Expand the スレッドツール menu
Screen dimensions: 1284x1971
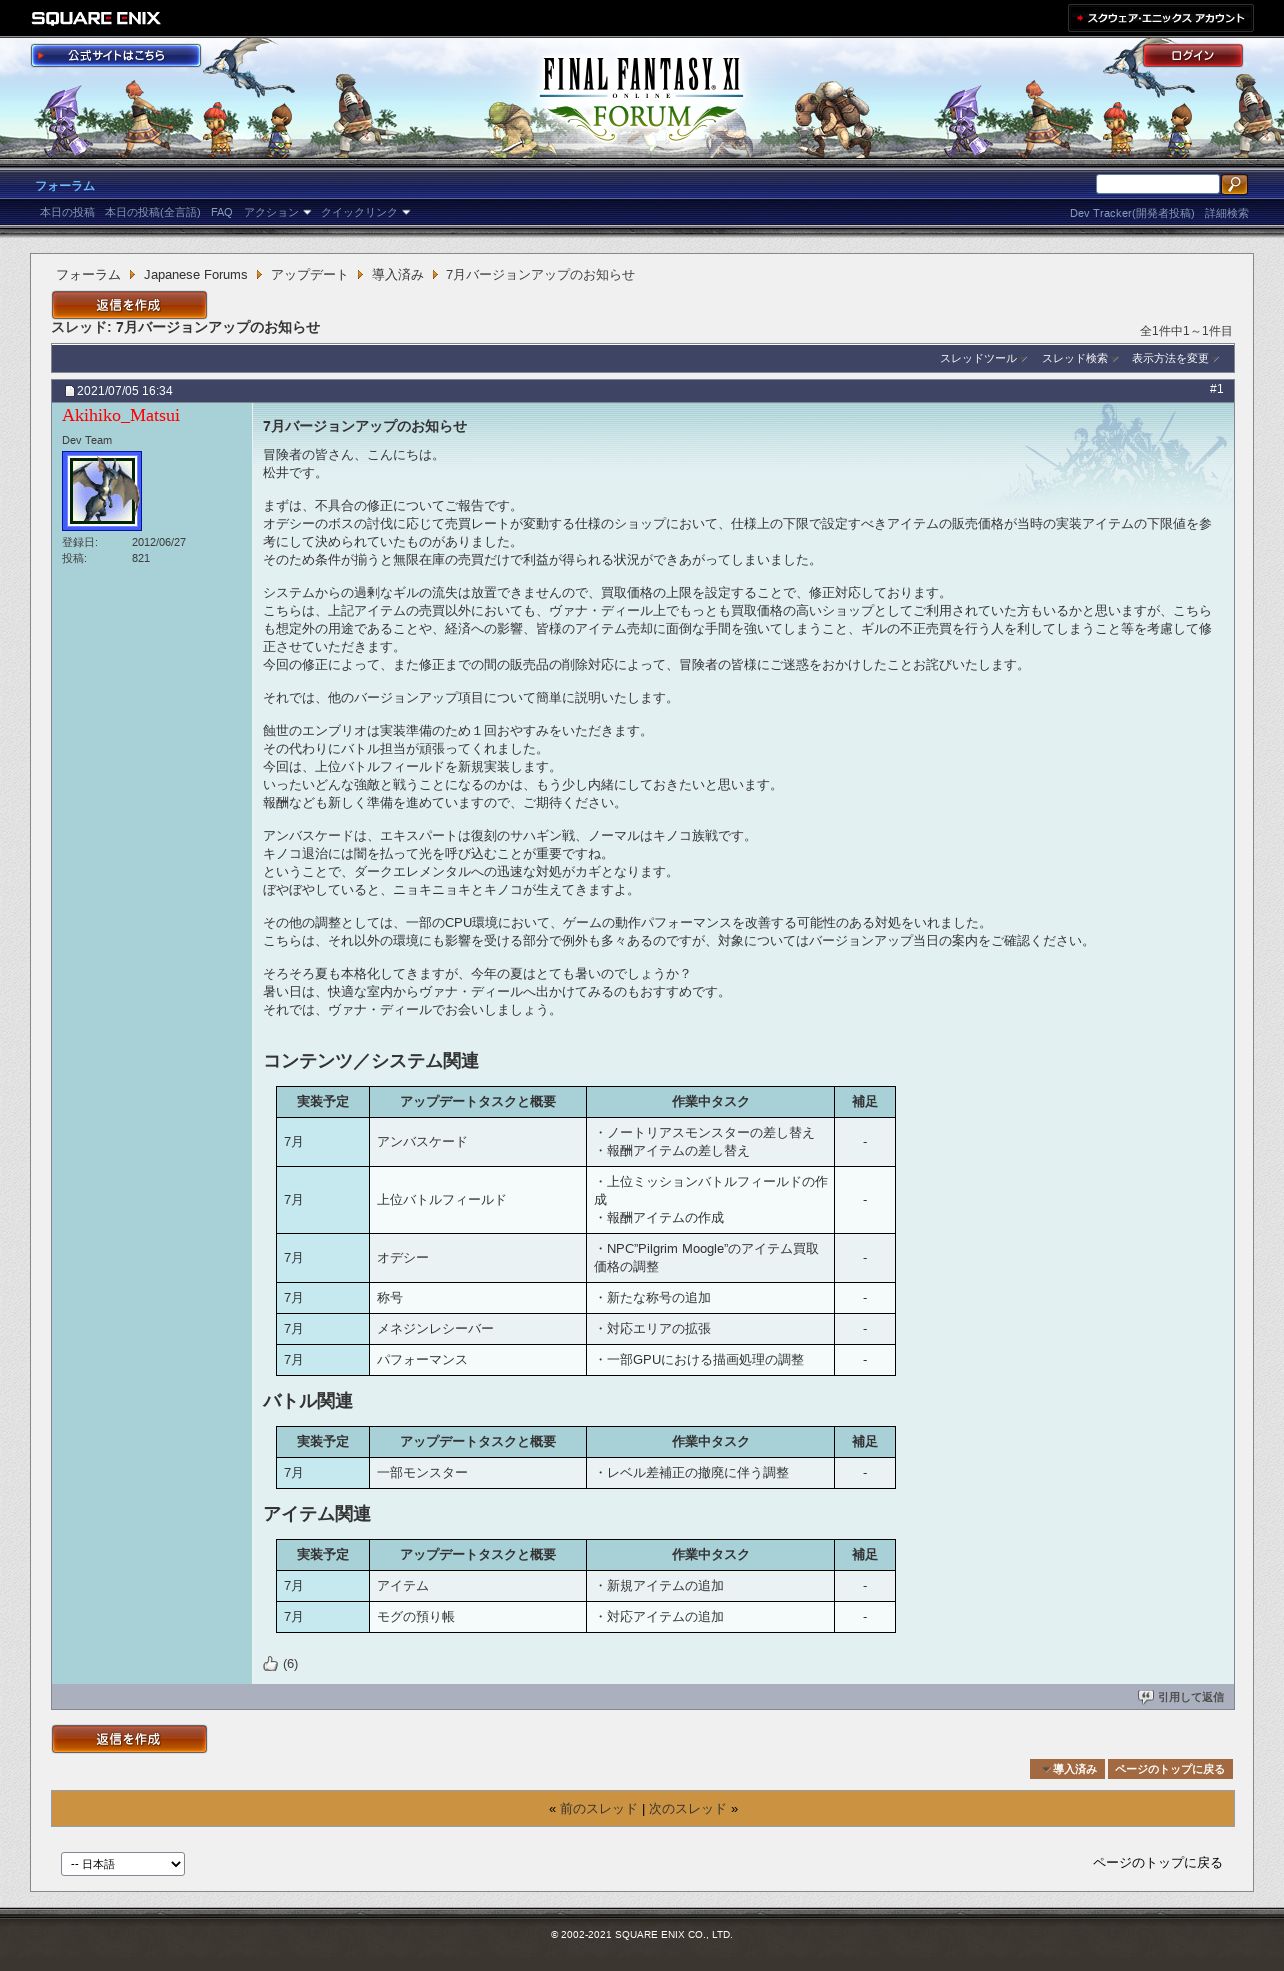point(983,359)
